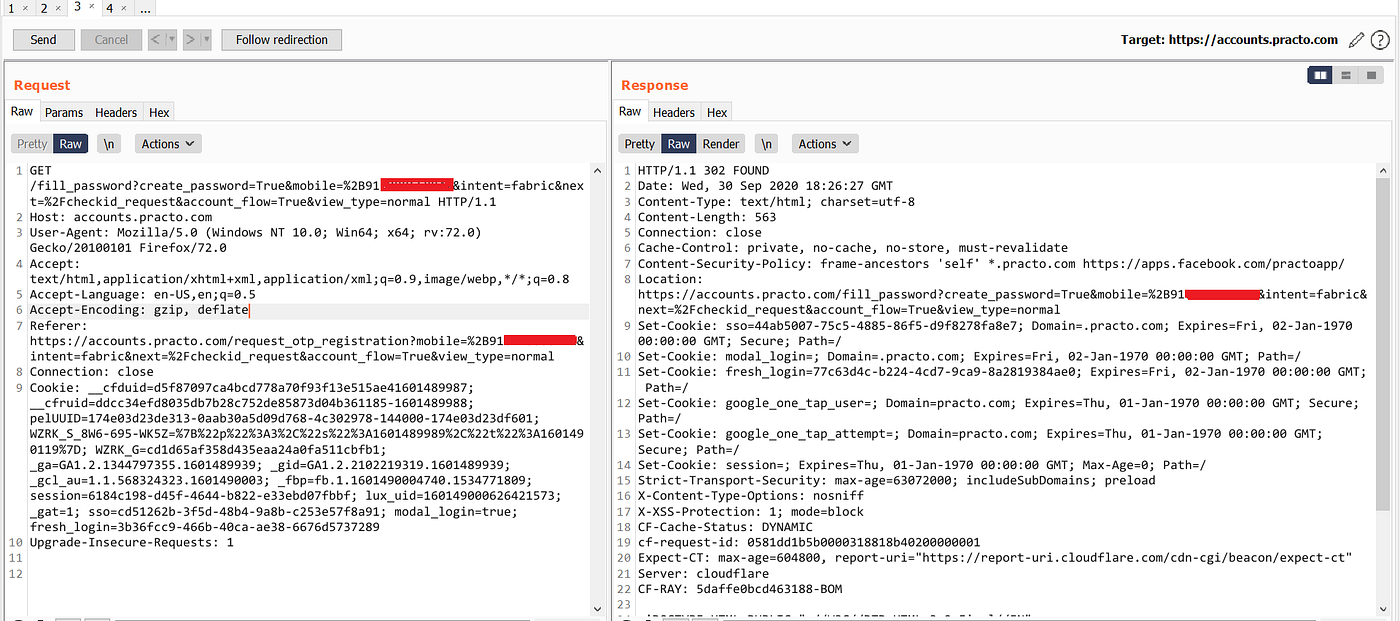This screenshot has width=1400, height=621.
Task: Click the 'HTTP/1.1 302 FOUND' status line
Action: pyautogui.click(x=704, y=171)
